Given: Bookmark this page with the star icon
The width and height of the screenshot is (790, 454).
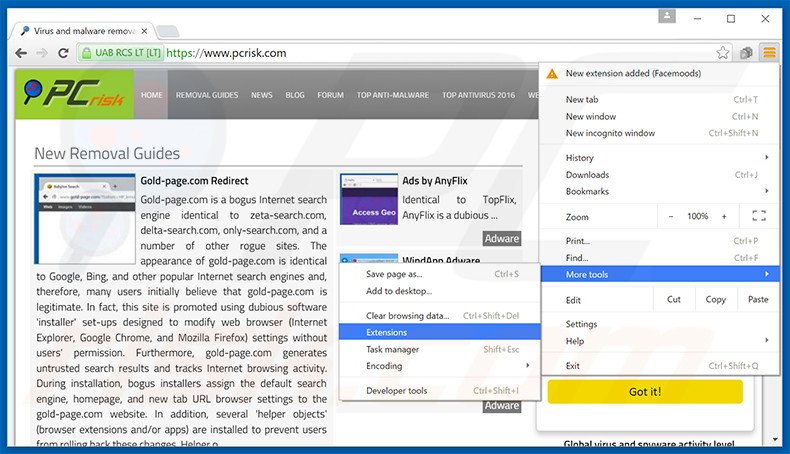Looking at the screenshot, I should point(723,53).
